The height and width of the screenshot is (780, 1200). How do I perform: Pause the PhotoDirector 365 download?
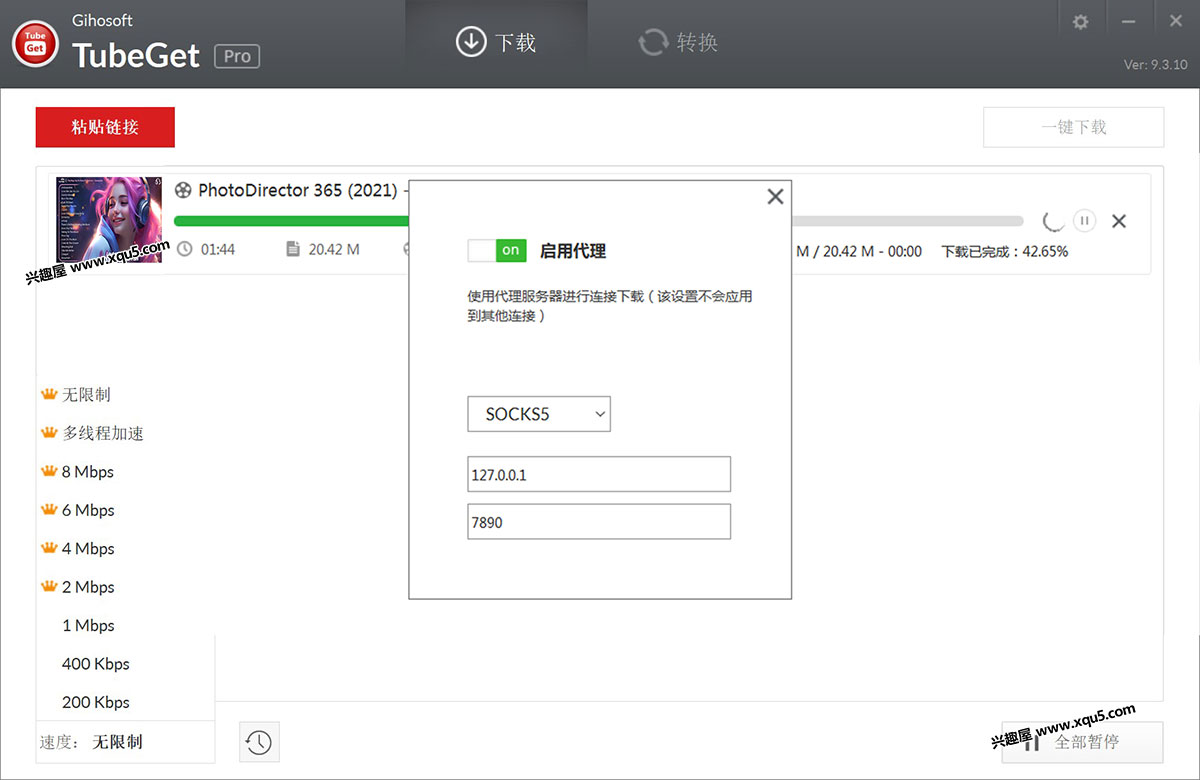pos(1084,221)
